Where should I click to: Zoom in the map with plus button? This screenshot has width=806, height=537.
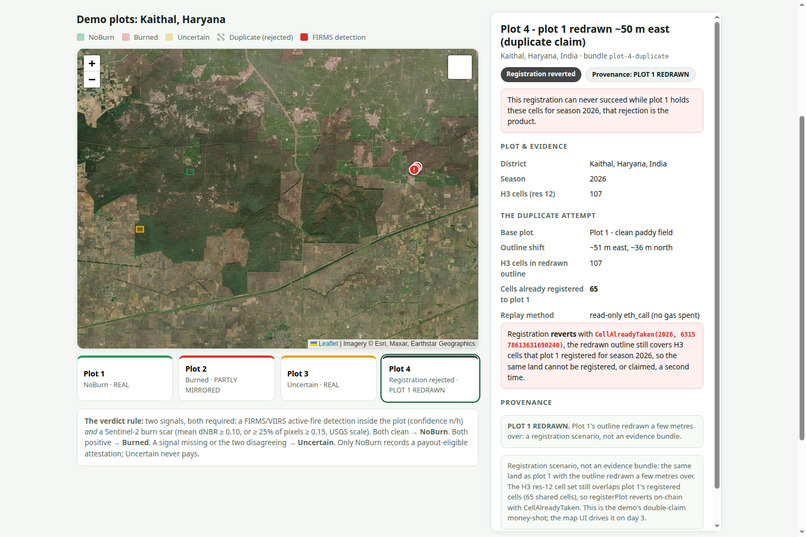(91, 63)
